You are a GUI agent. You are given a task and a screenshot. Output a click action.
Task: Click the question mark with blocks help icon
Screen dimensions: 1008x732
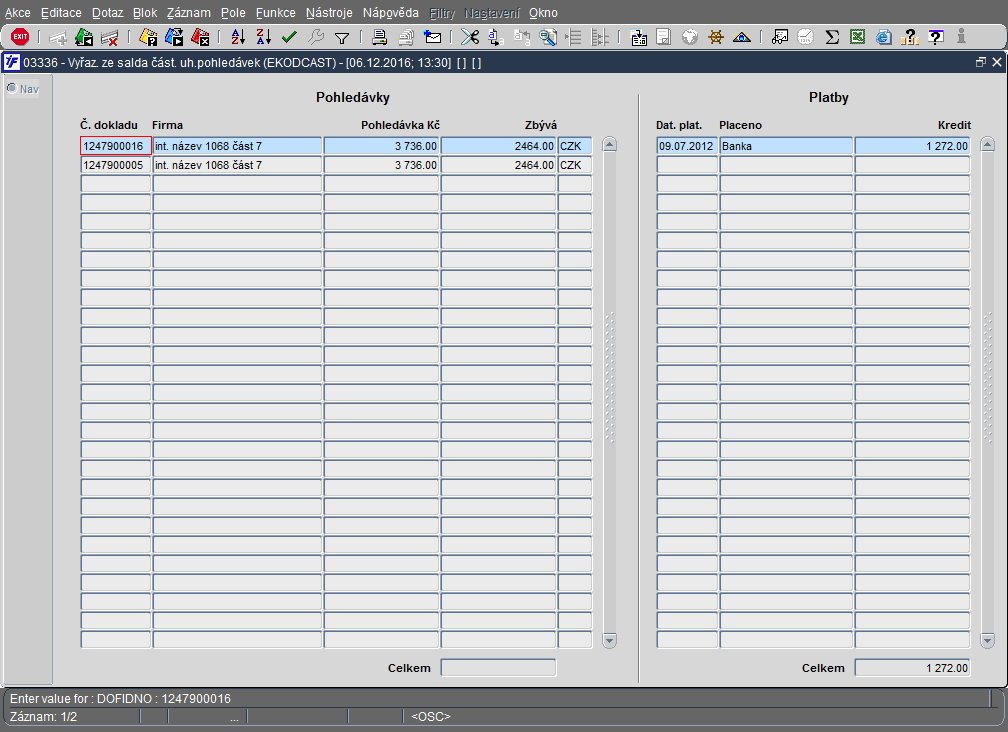click(x=910, y=37)
